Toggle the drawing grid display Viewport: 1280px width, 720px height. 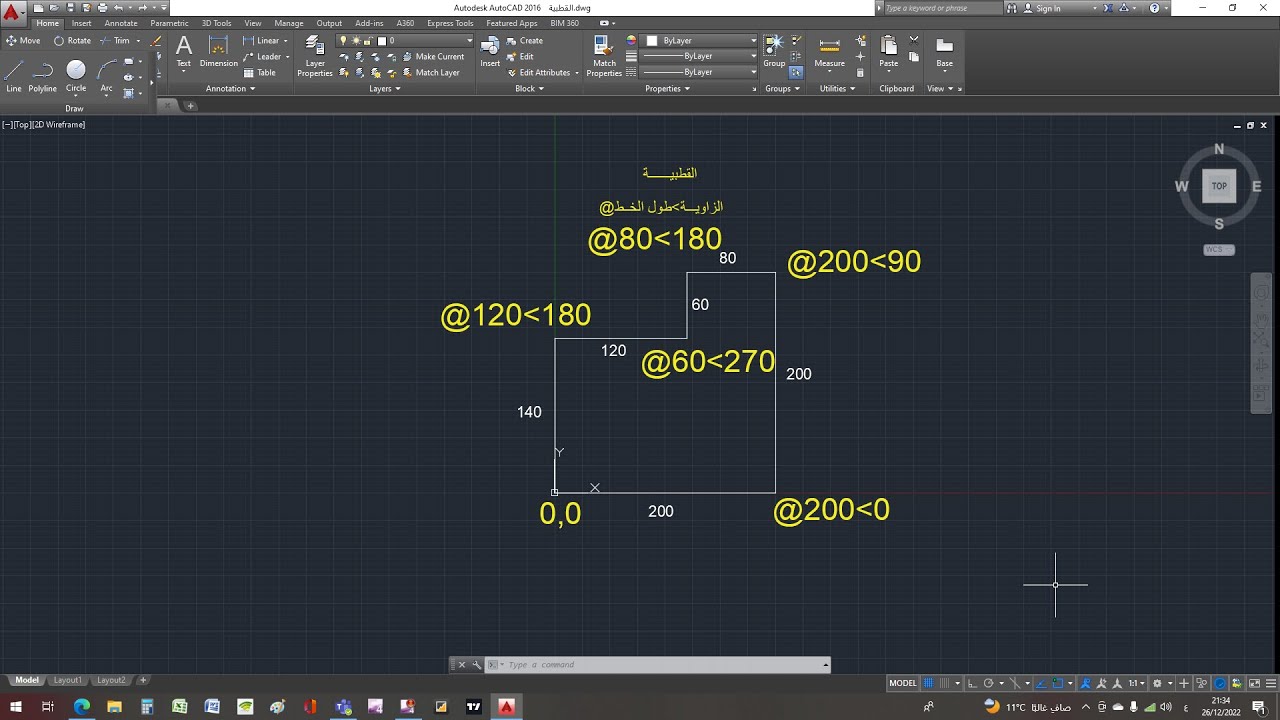[x=929, y=683]
